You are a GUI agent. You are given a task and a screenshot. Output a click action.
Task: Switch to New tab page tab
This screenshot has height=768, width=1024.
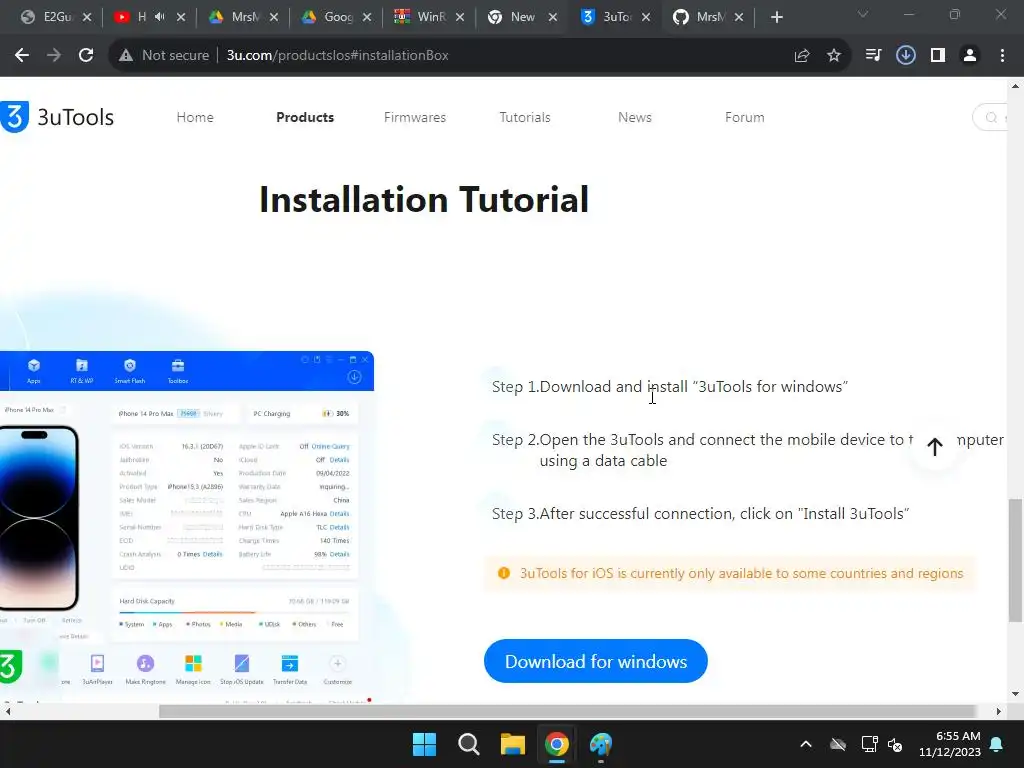(522, 18)
